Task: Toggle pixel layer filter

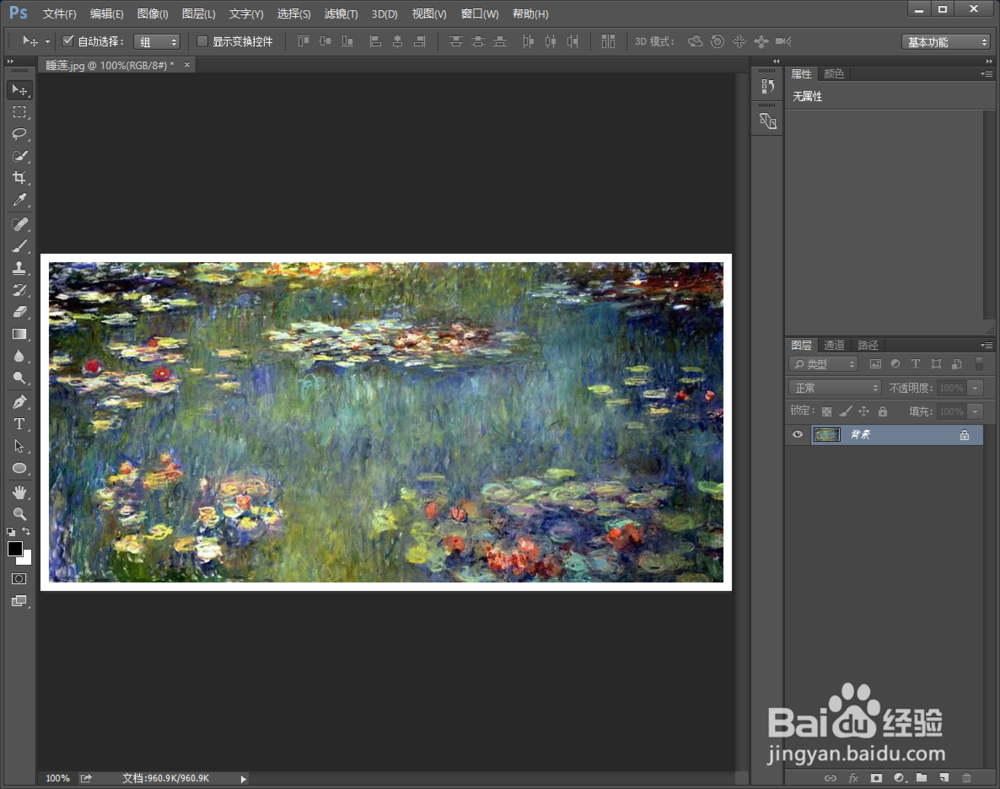Action: pyautogui.click(x=875, y=364)
